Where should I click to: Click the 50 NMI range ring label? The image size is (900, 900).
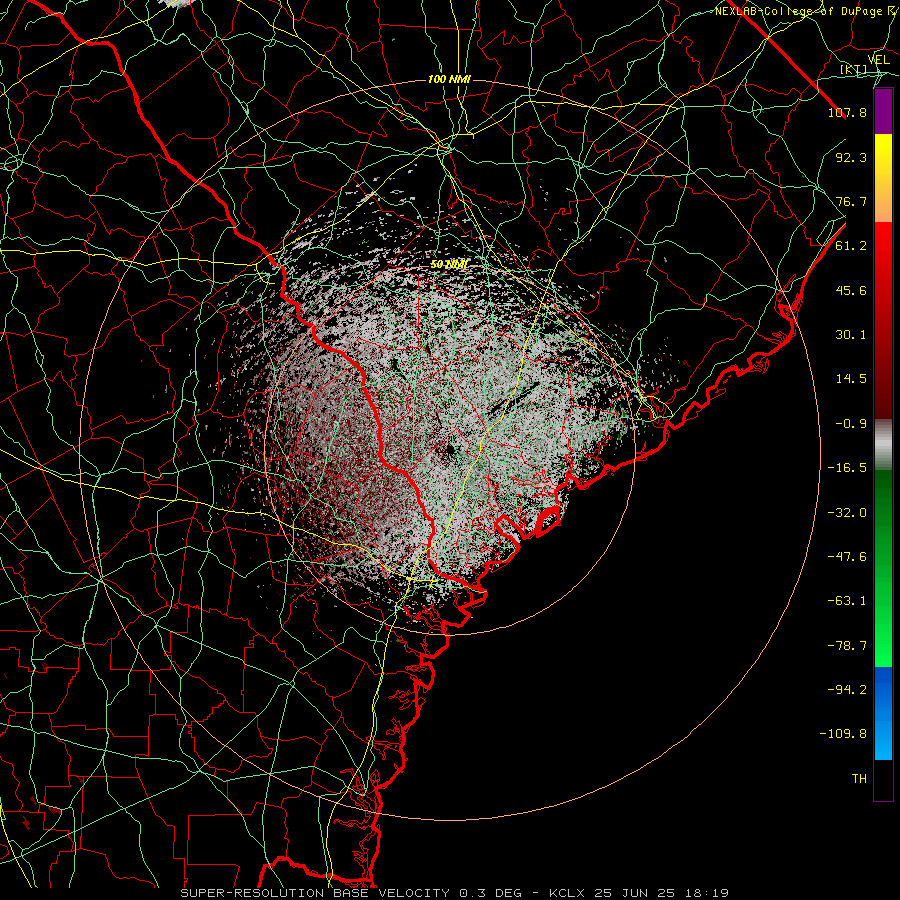[x=449, y=265]
